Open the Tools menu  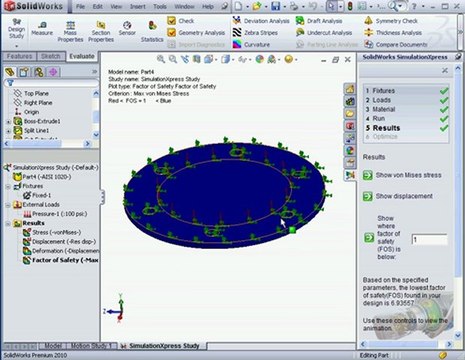tap(160, 6)
